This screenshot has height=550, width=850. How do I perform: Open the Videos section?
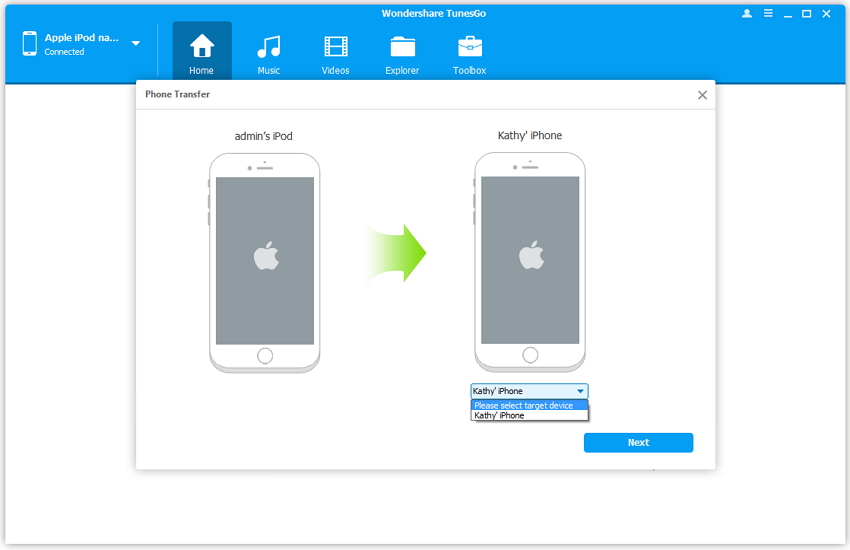(336, 47)
